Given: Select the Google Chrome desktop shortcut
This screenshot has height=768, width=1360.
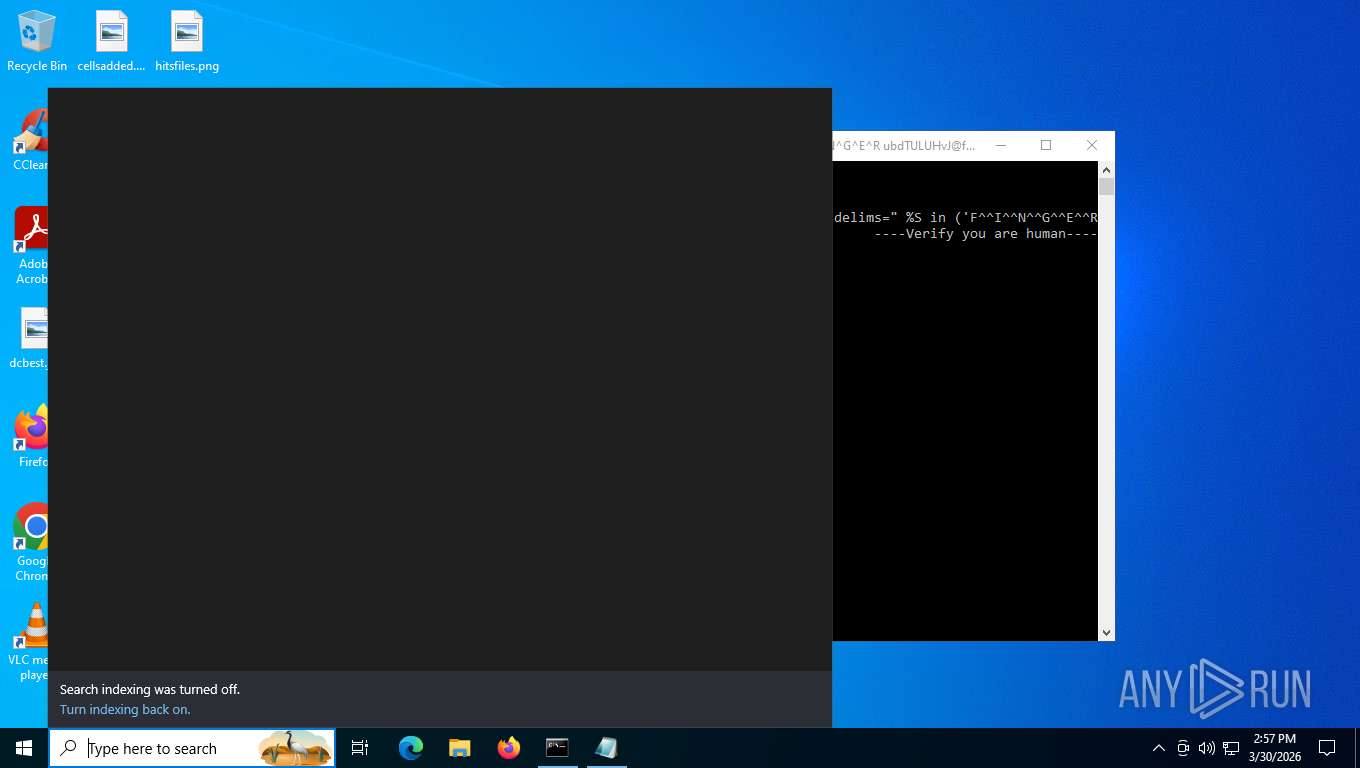Looking at the screenshot, I should click(31, 542).
